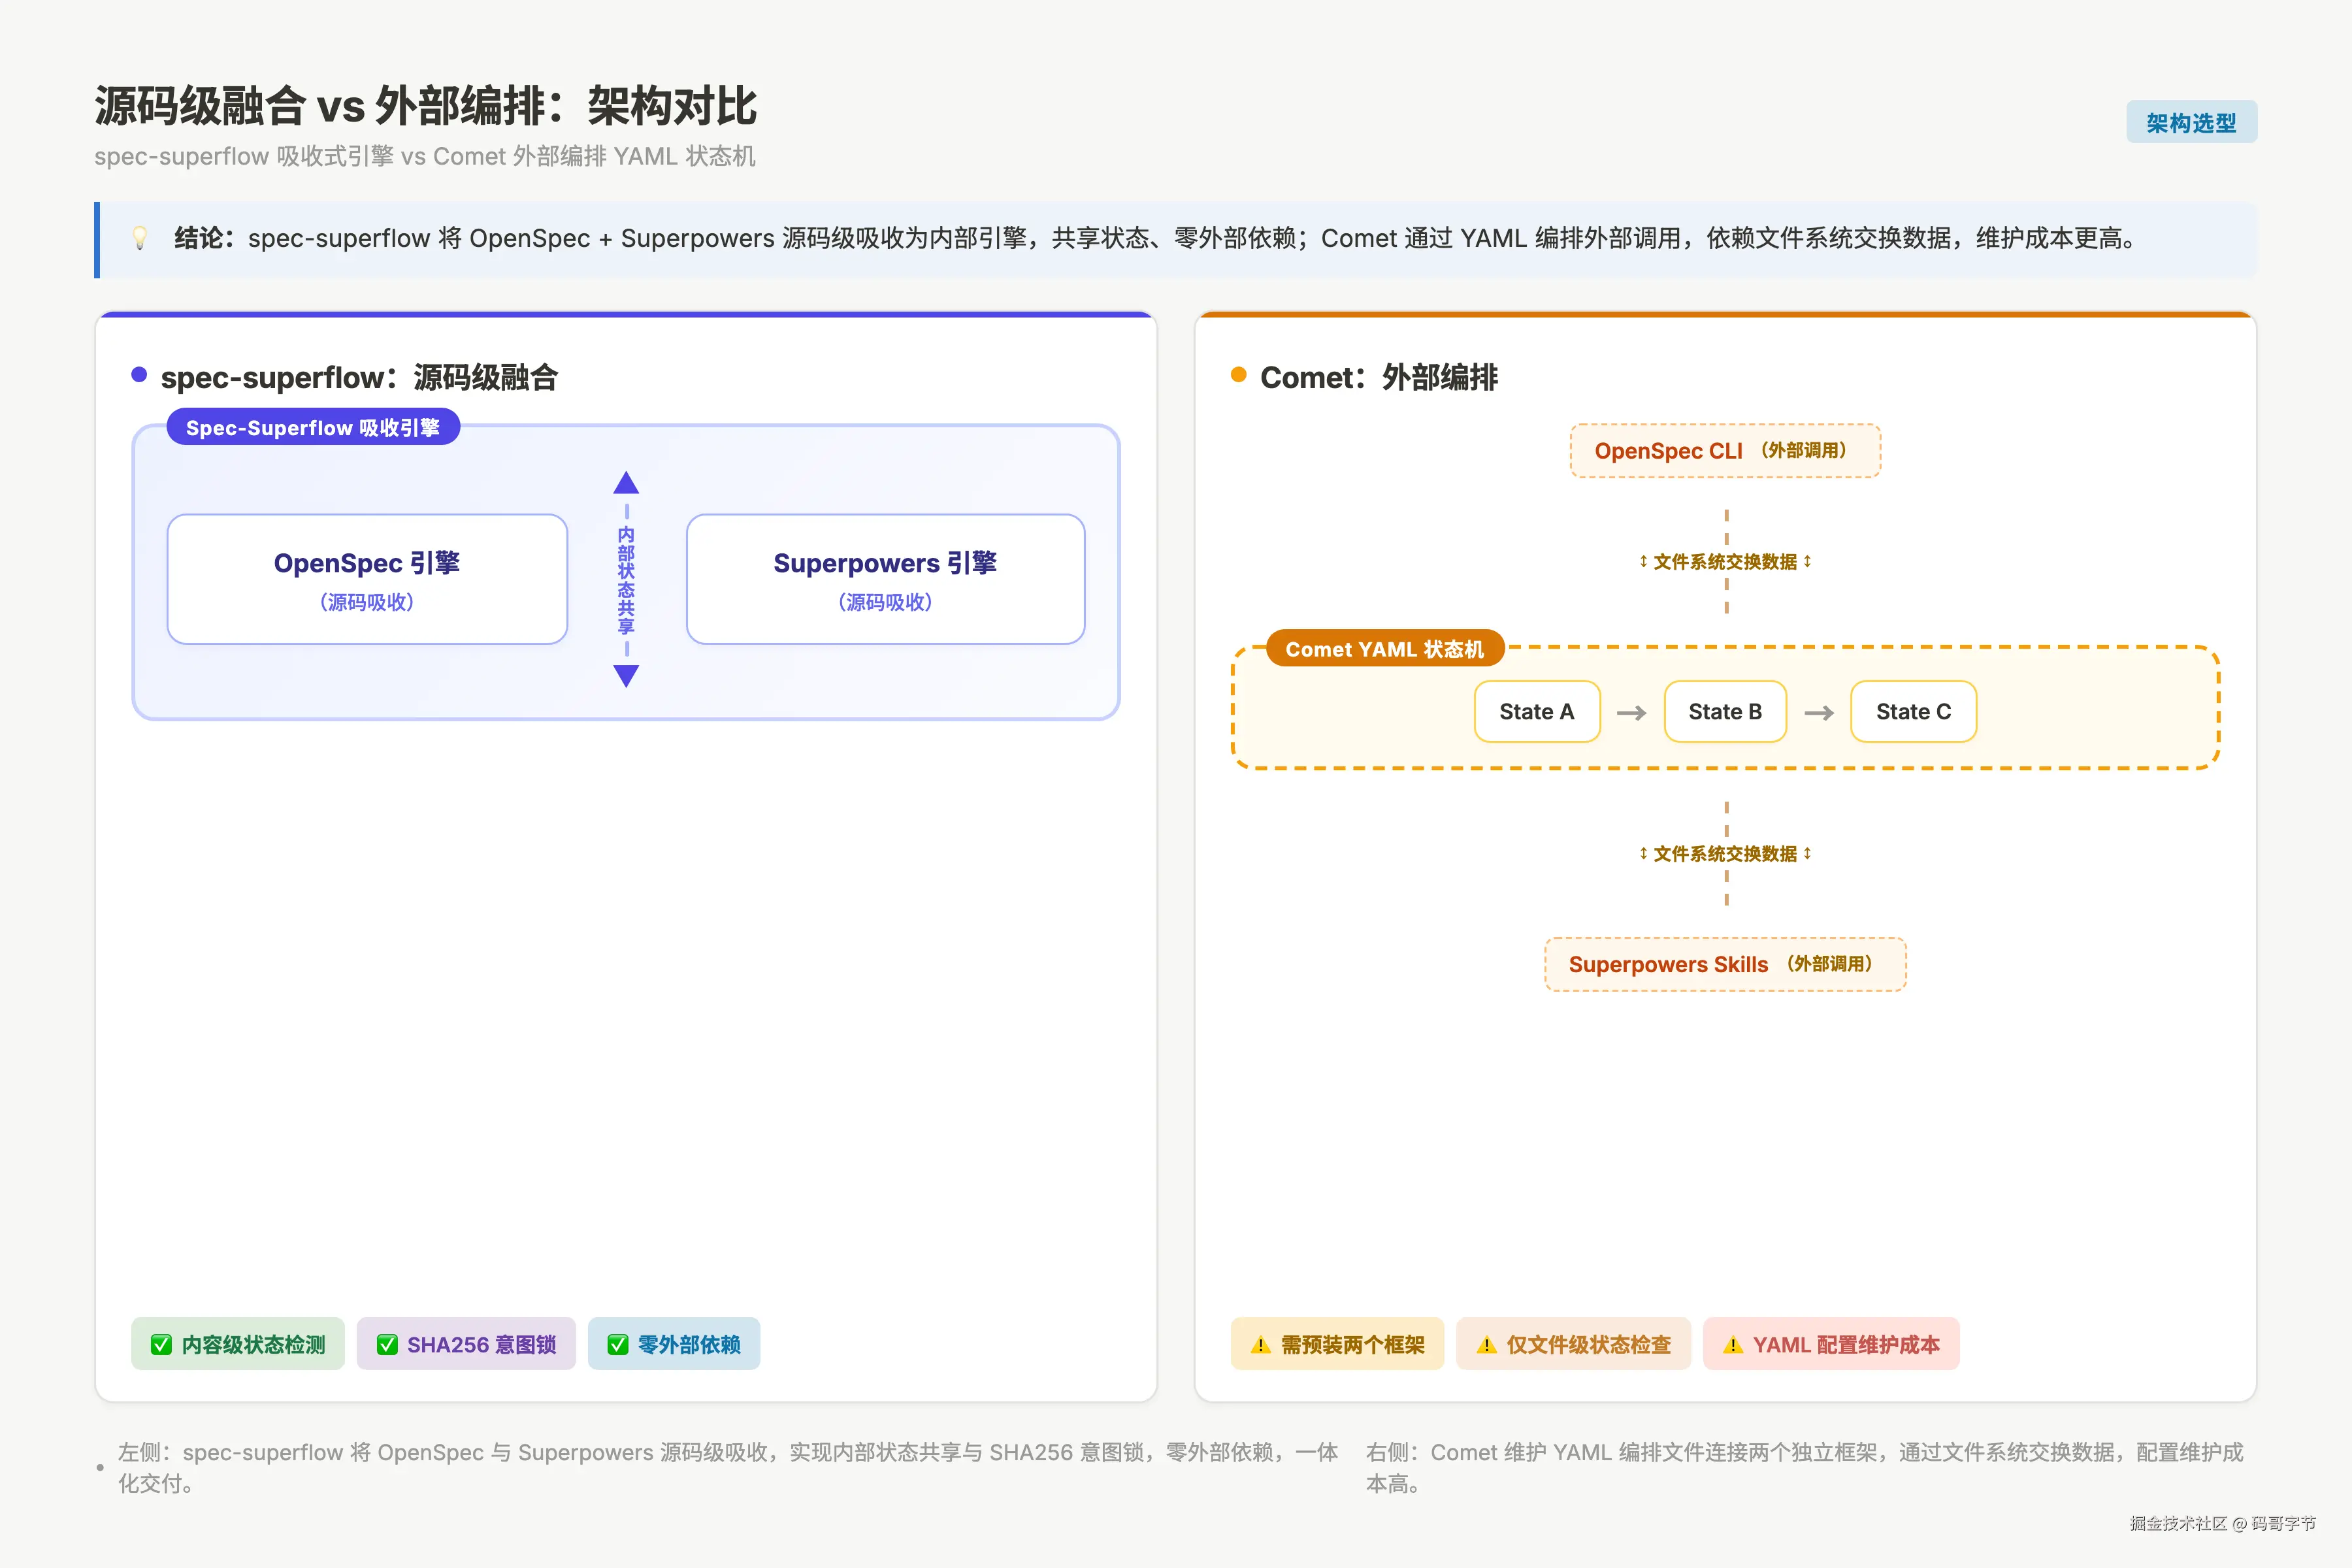The height and width of the screenshot is (1568, 2352).
Task: Click the upward purple arrowhead above 内部状态共享
Action: 626,483
